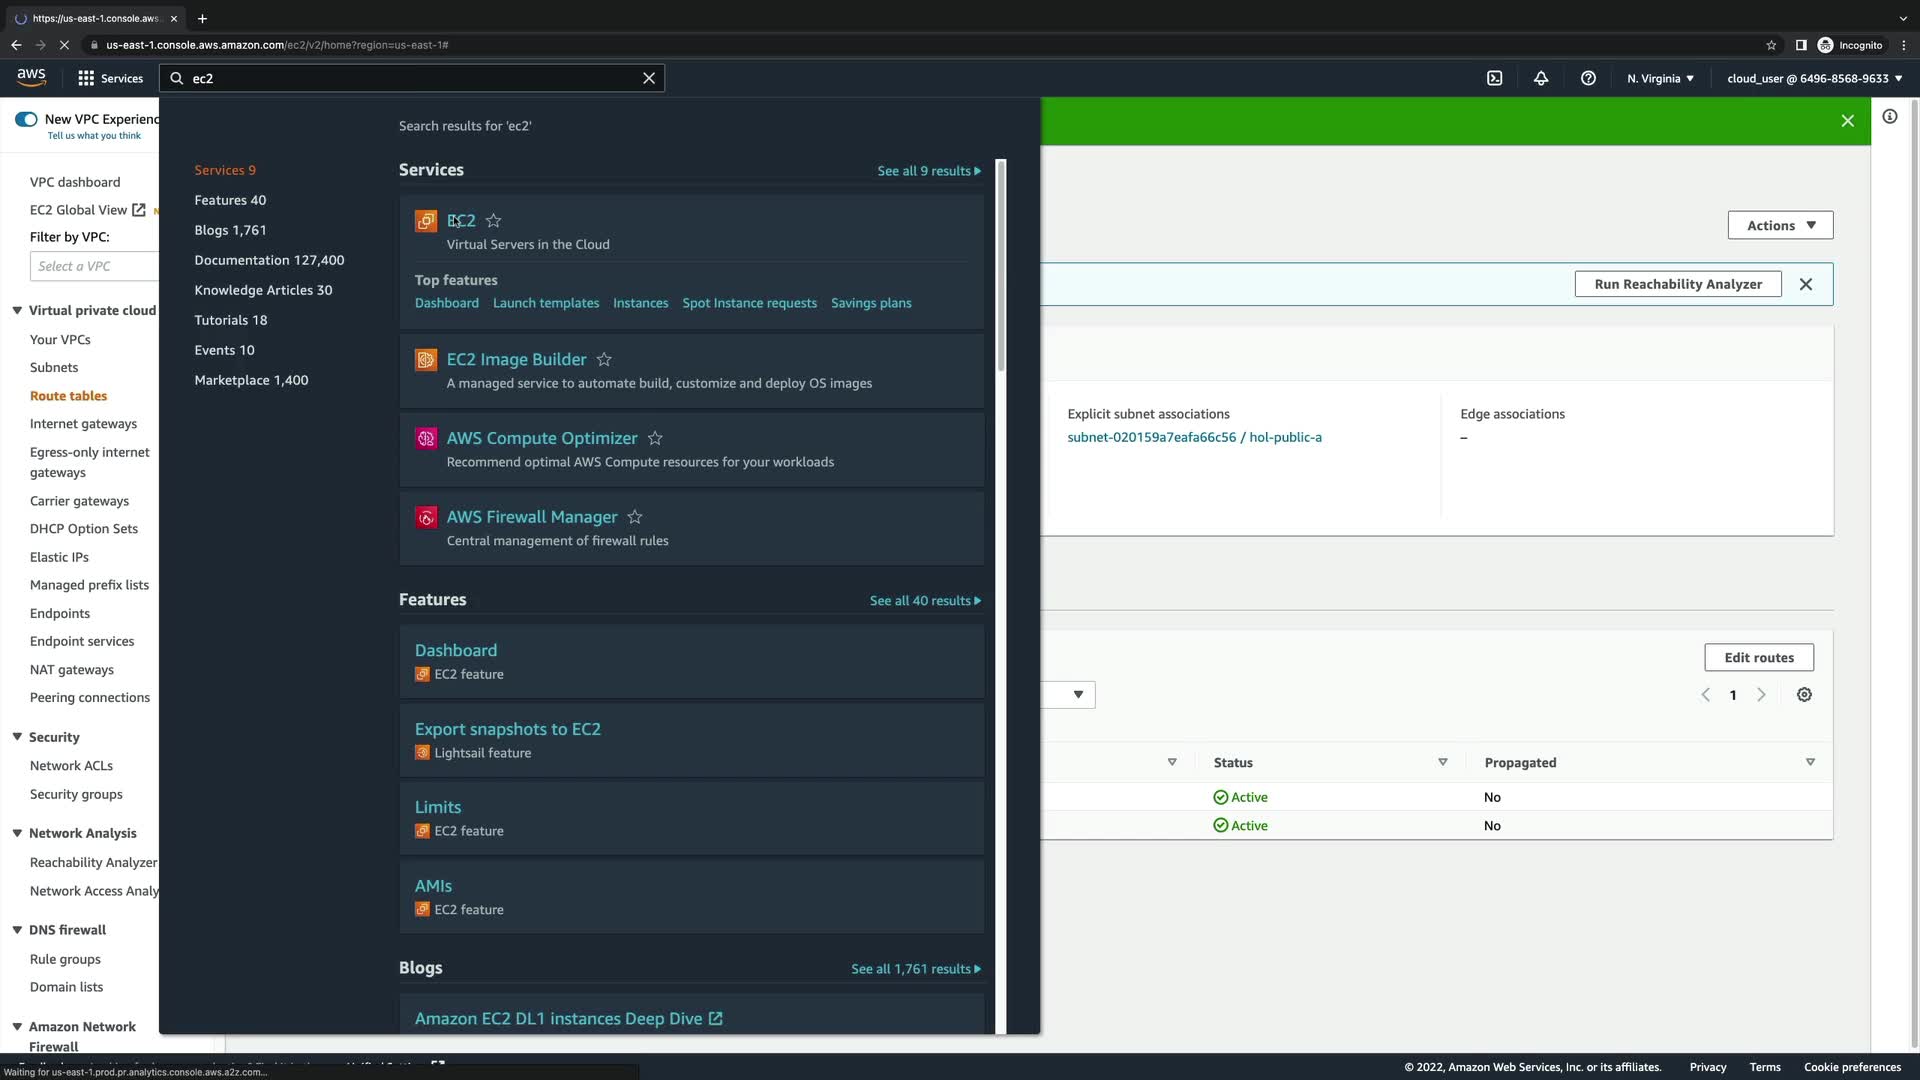Open AWS CloudShell icon in top bar

(x=1494, y=78)
